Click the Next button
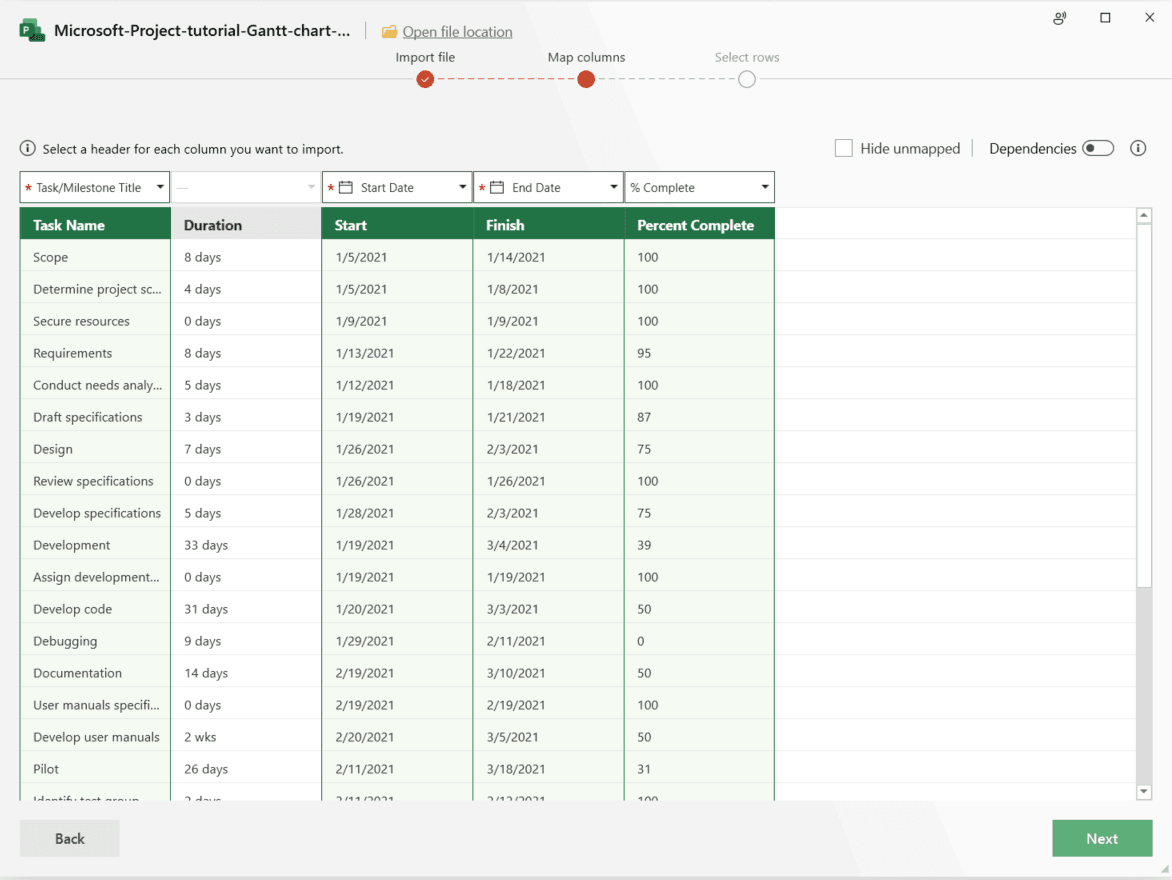 (x=1101, y=838)
